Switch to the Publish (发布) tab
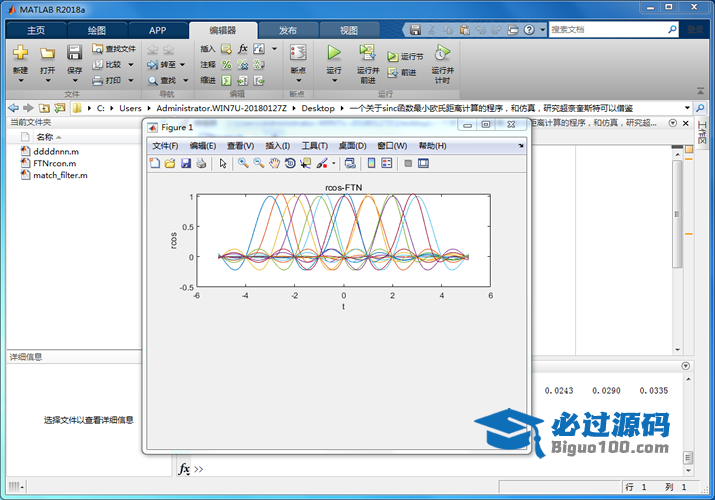 click(288, 30)
